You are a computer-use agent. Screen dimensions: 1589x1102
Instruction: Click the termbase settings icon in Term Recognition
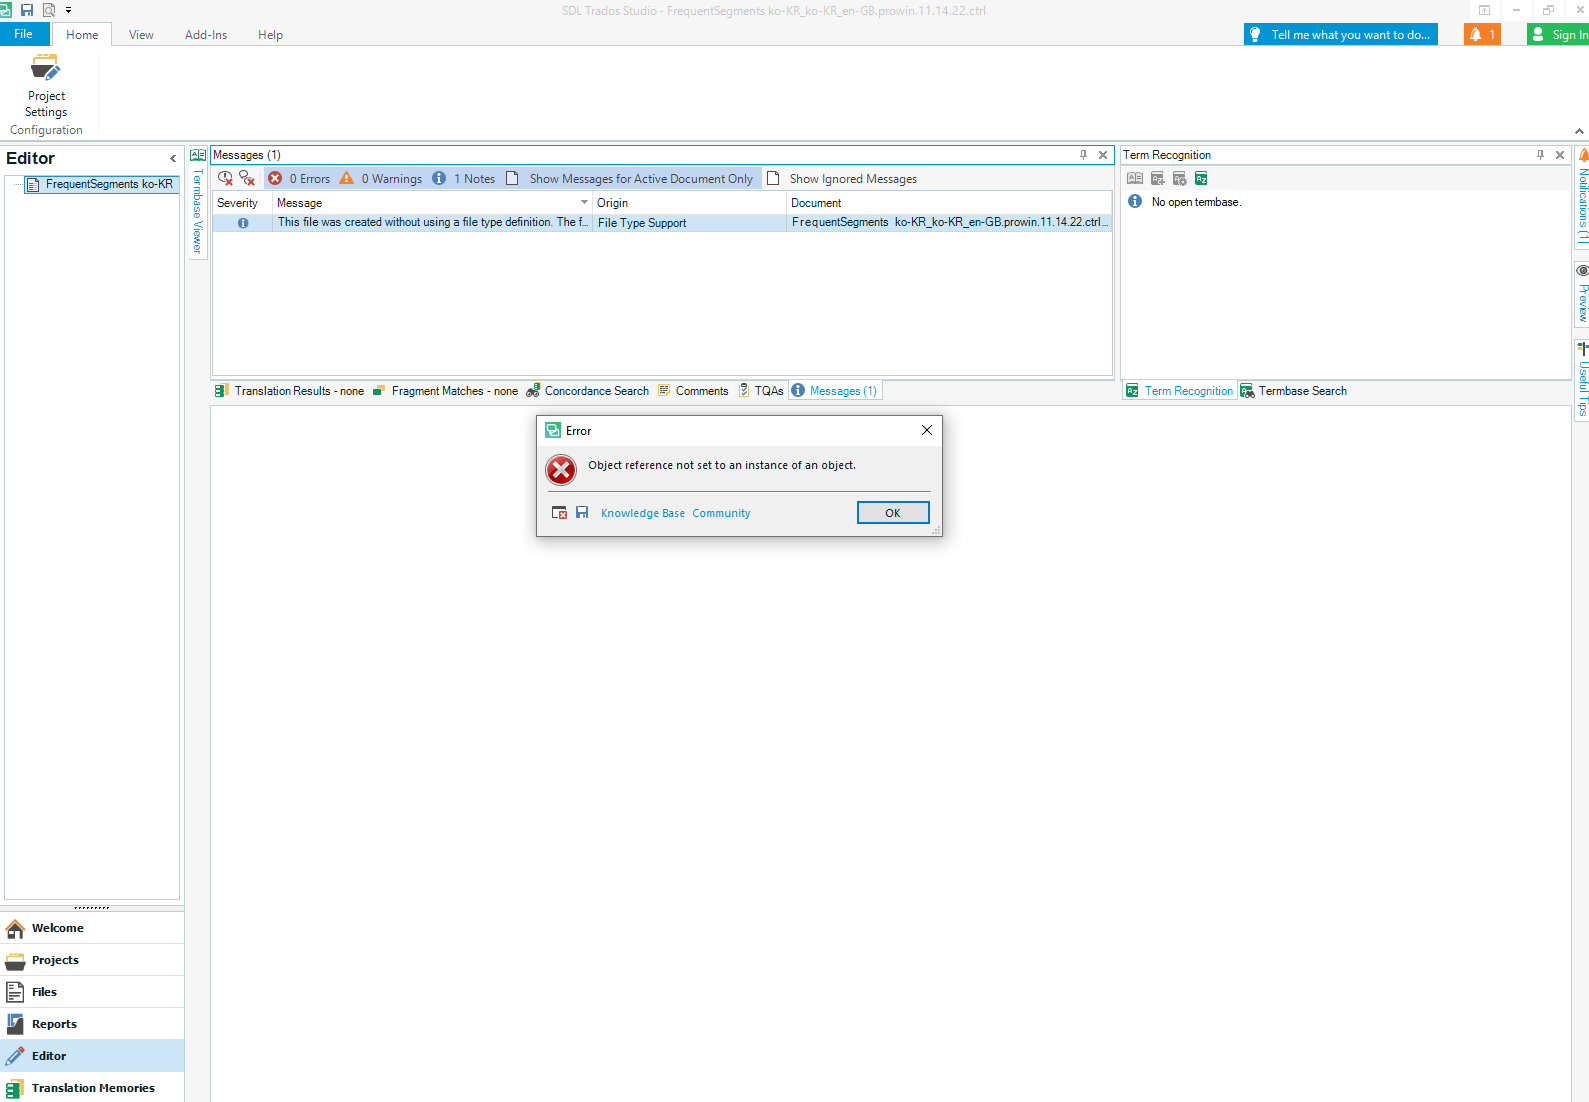(x=1179, y=178)
